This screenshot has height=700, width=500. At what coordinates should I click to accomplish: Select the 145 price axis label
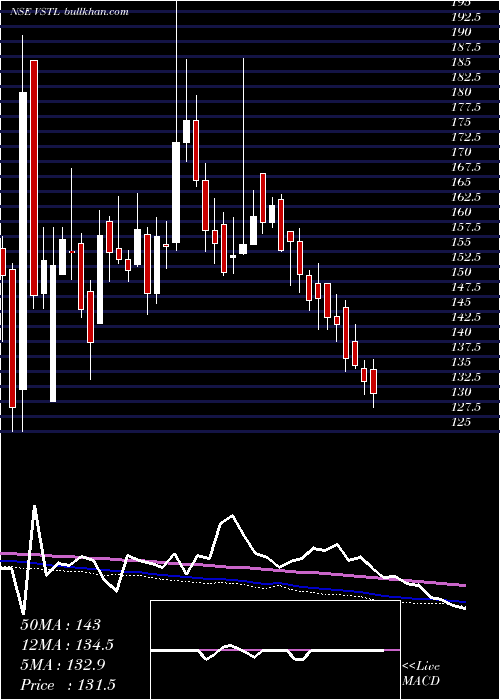tap(461, 302)
